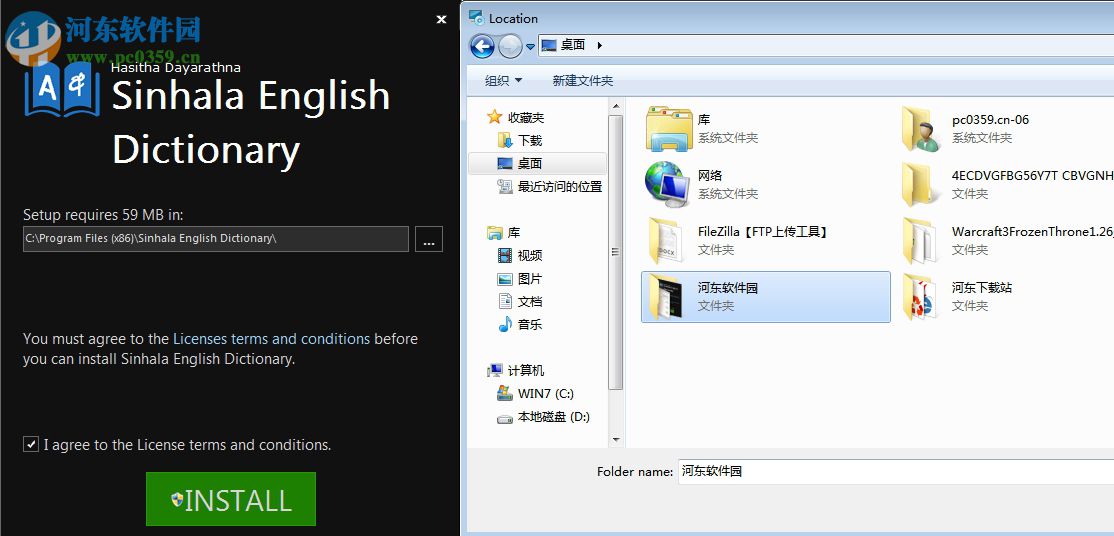The image size is (1114, 536).
Task: Click the Folder name input field
Action: (x=895, y=471)
